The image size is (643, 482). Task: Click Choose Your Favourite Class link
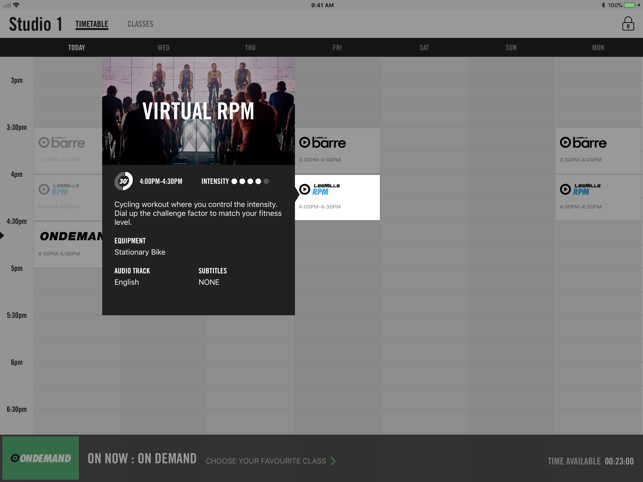(266, 461)
